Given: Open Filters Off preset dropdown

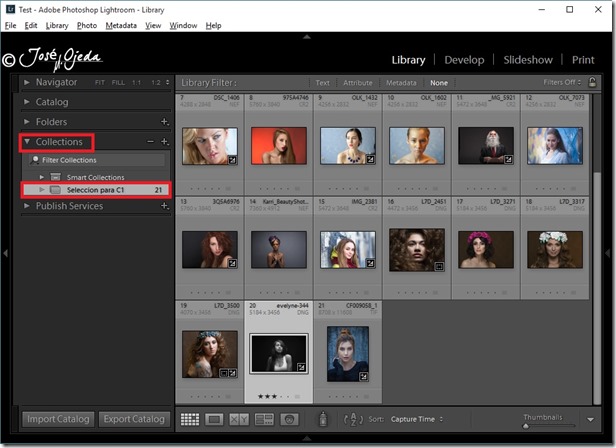Looking at the screenshot, I should point(562,83).
